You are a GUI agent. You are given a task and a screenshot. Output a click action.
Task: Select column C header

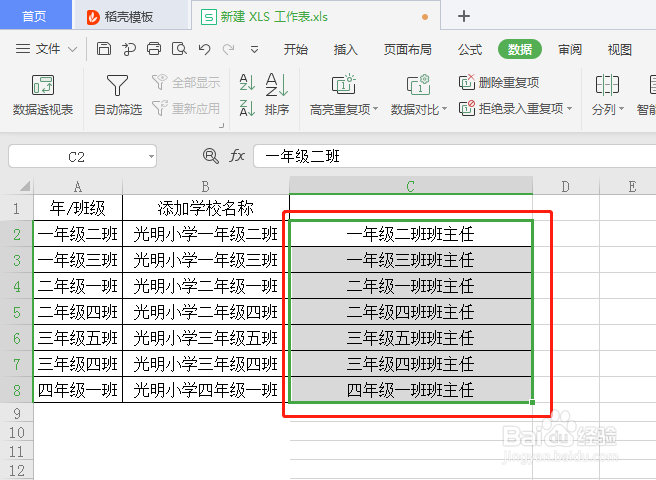[410, 186]
